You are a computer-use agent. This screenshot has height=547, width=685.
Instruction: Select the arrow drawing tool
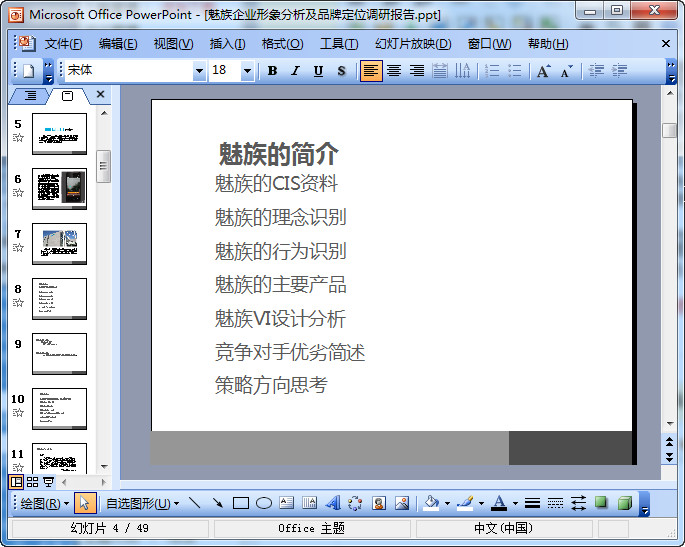[x=218, y=503]
